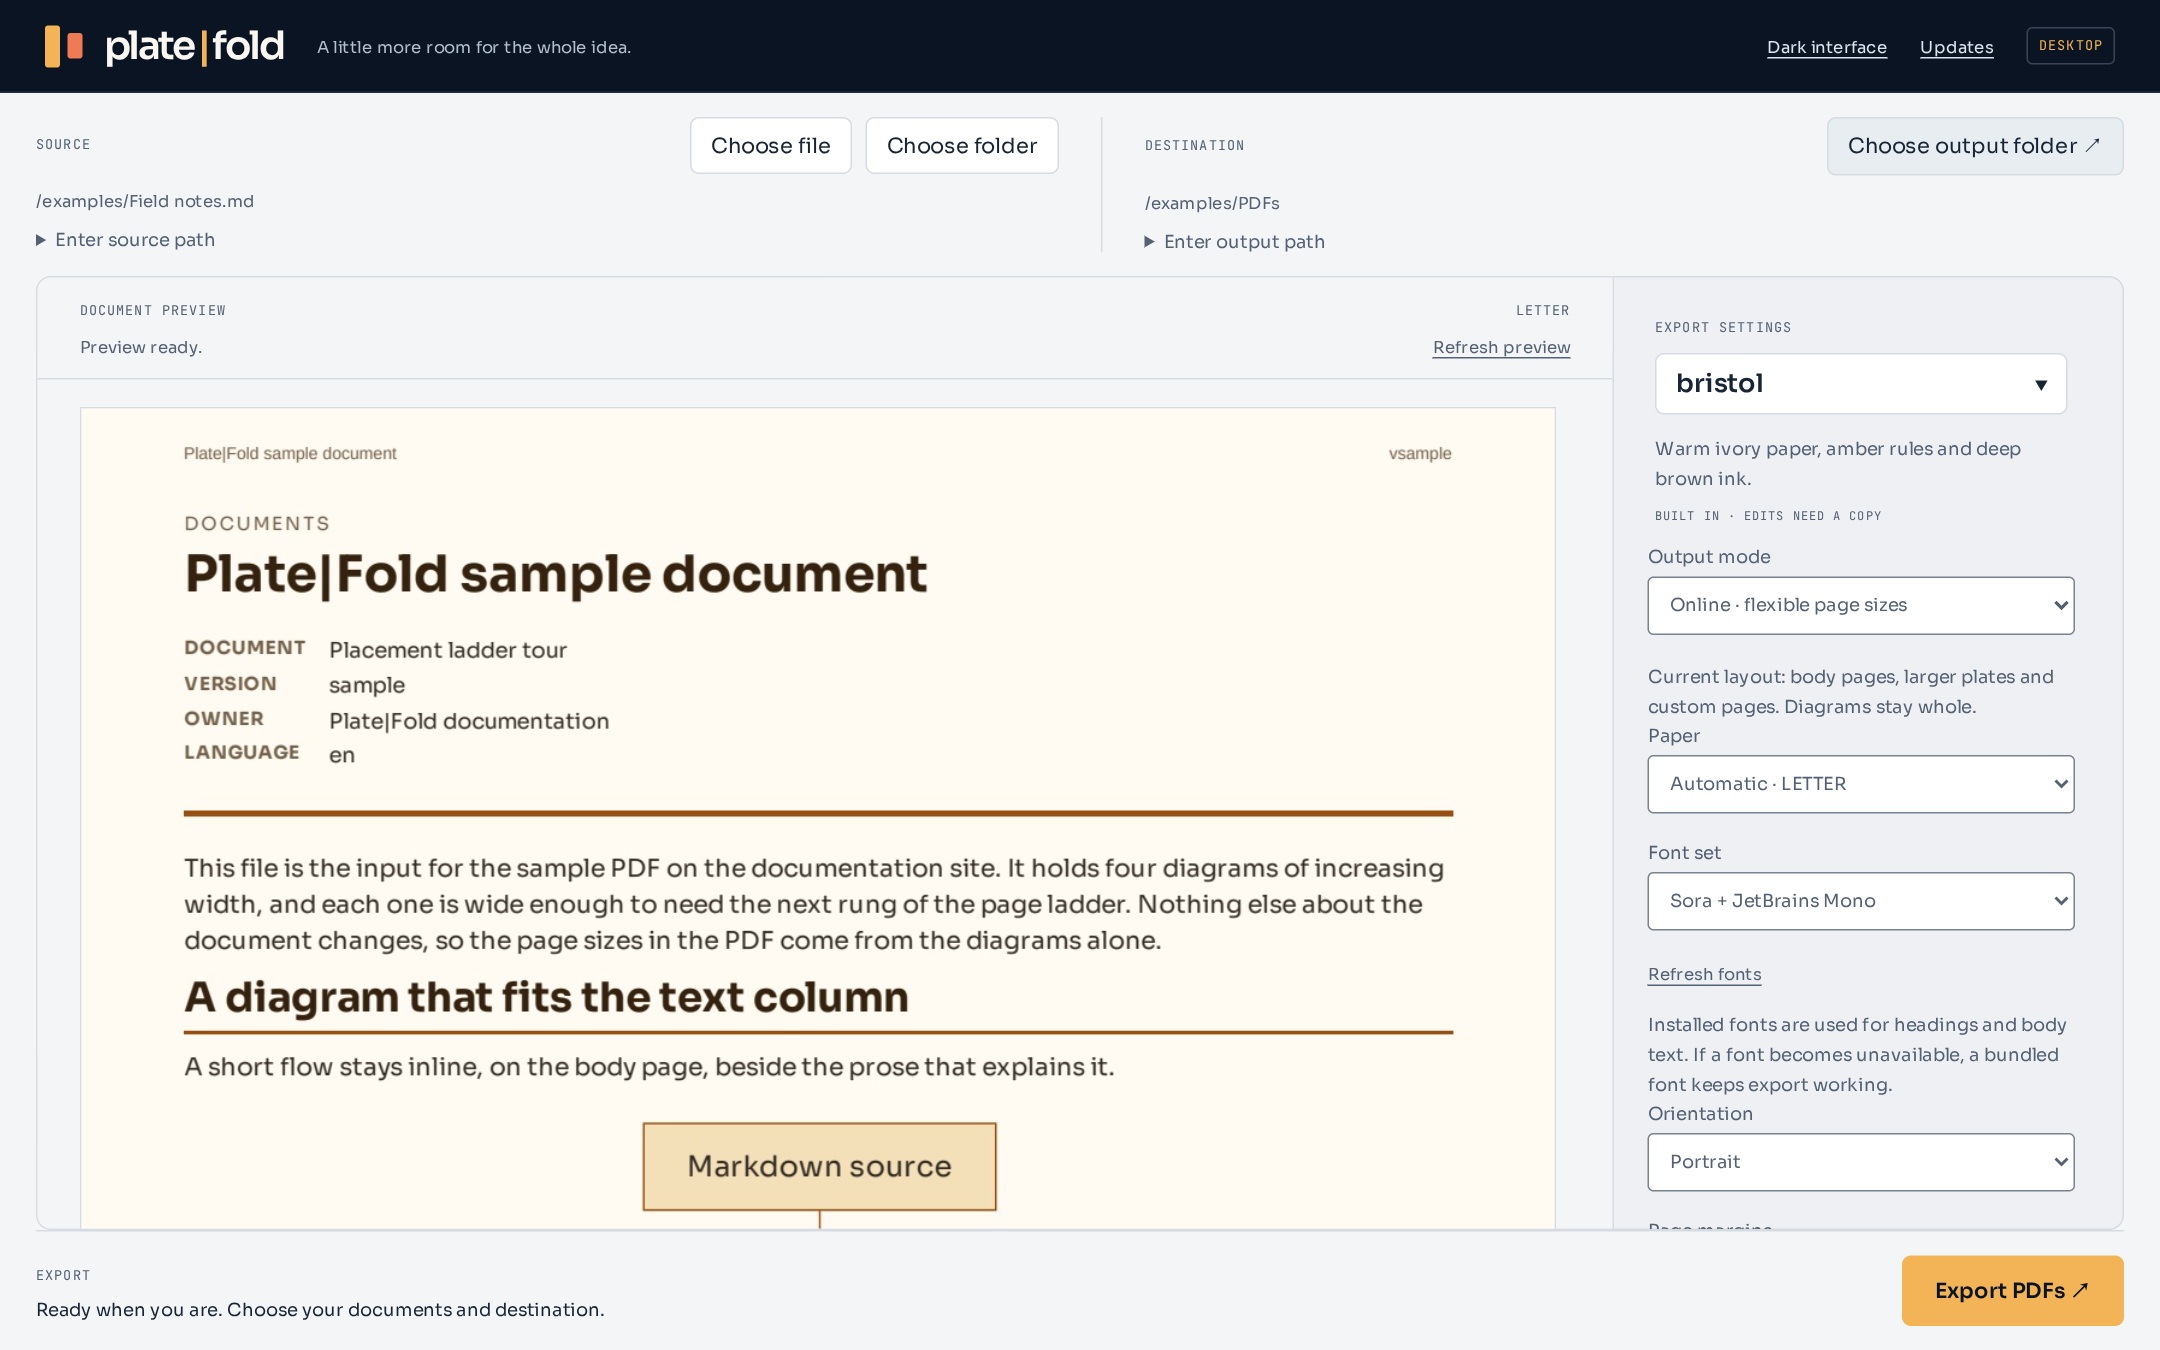Expand Enter output path
The height and width of the screenshot is (1350, 2160).
(x=1235, y=242)
